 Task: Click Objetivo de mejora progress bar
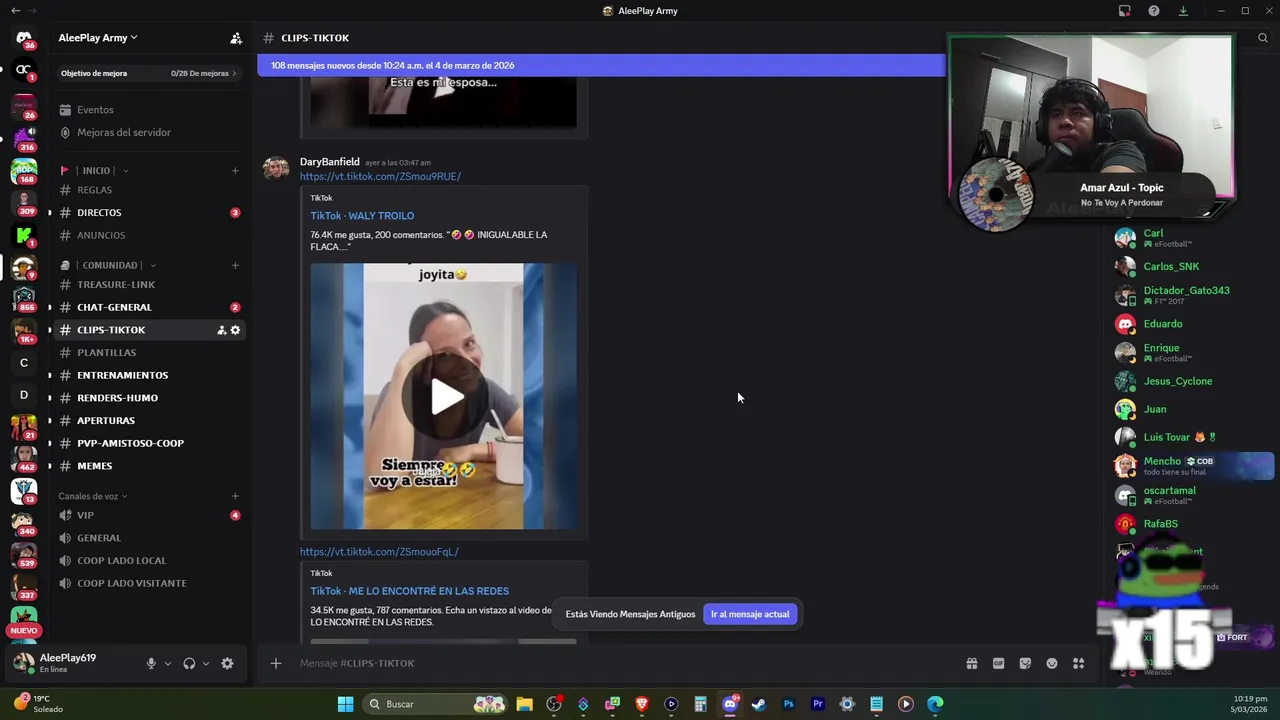coord(148,73)
